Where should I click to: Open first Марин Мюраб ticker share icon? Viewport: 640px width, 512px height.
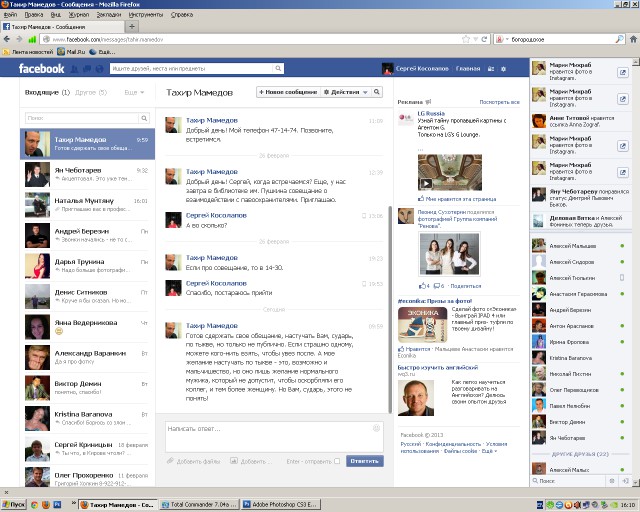(x=622, y=73)
